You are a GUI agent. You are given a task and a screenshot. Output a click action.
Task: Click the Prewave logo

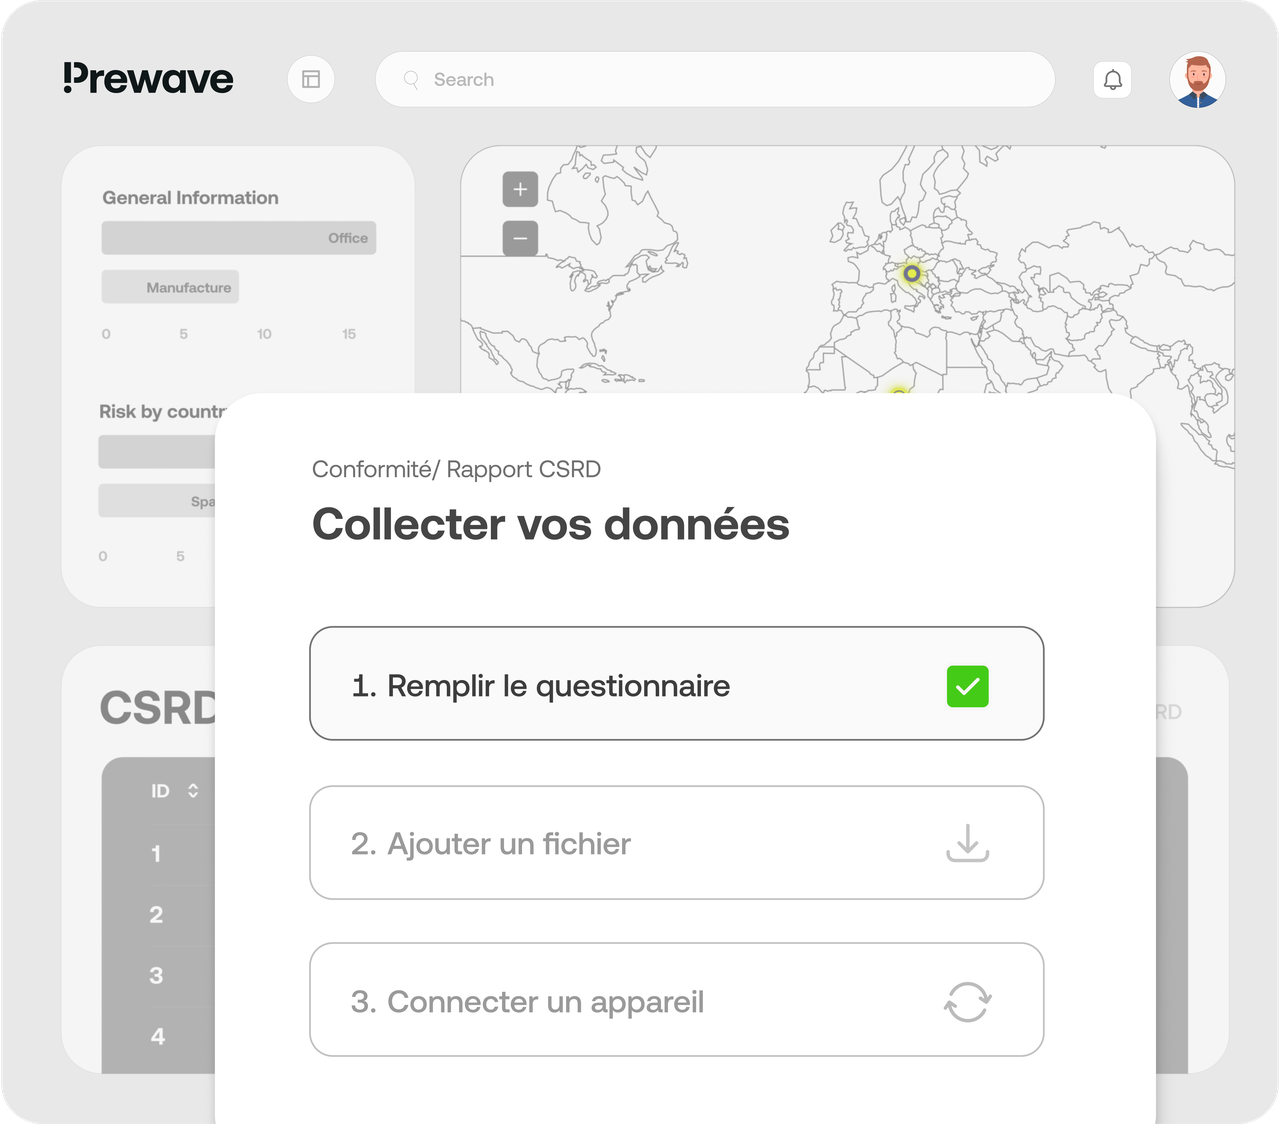pyautogui.click(x=148, y=79)
